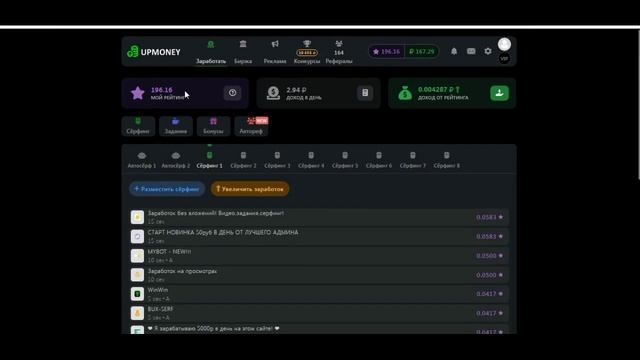The width and height of the screenshot is (640, 360).
Task: Open notifications bell
Action: click(454, 51)
